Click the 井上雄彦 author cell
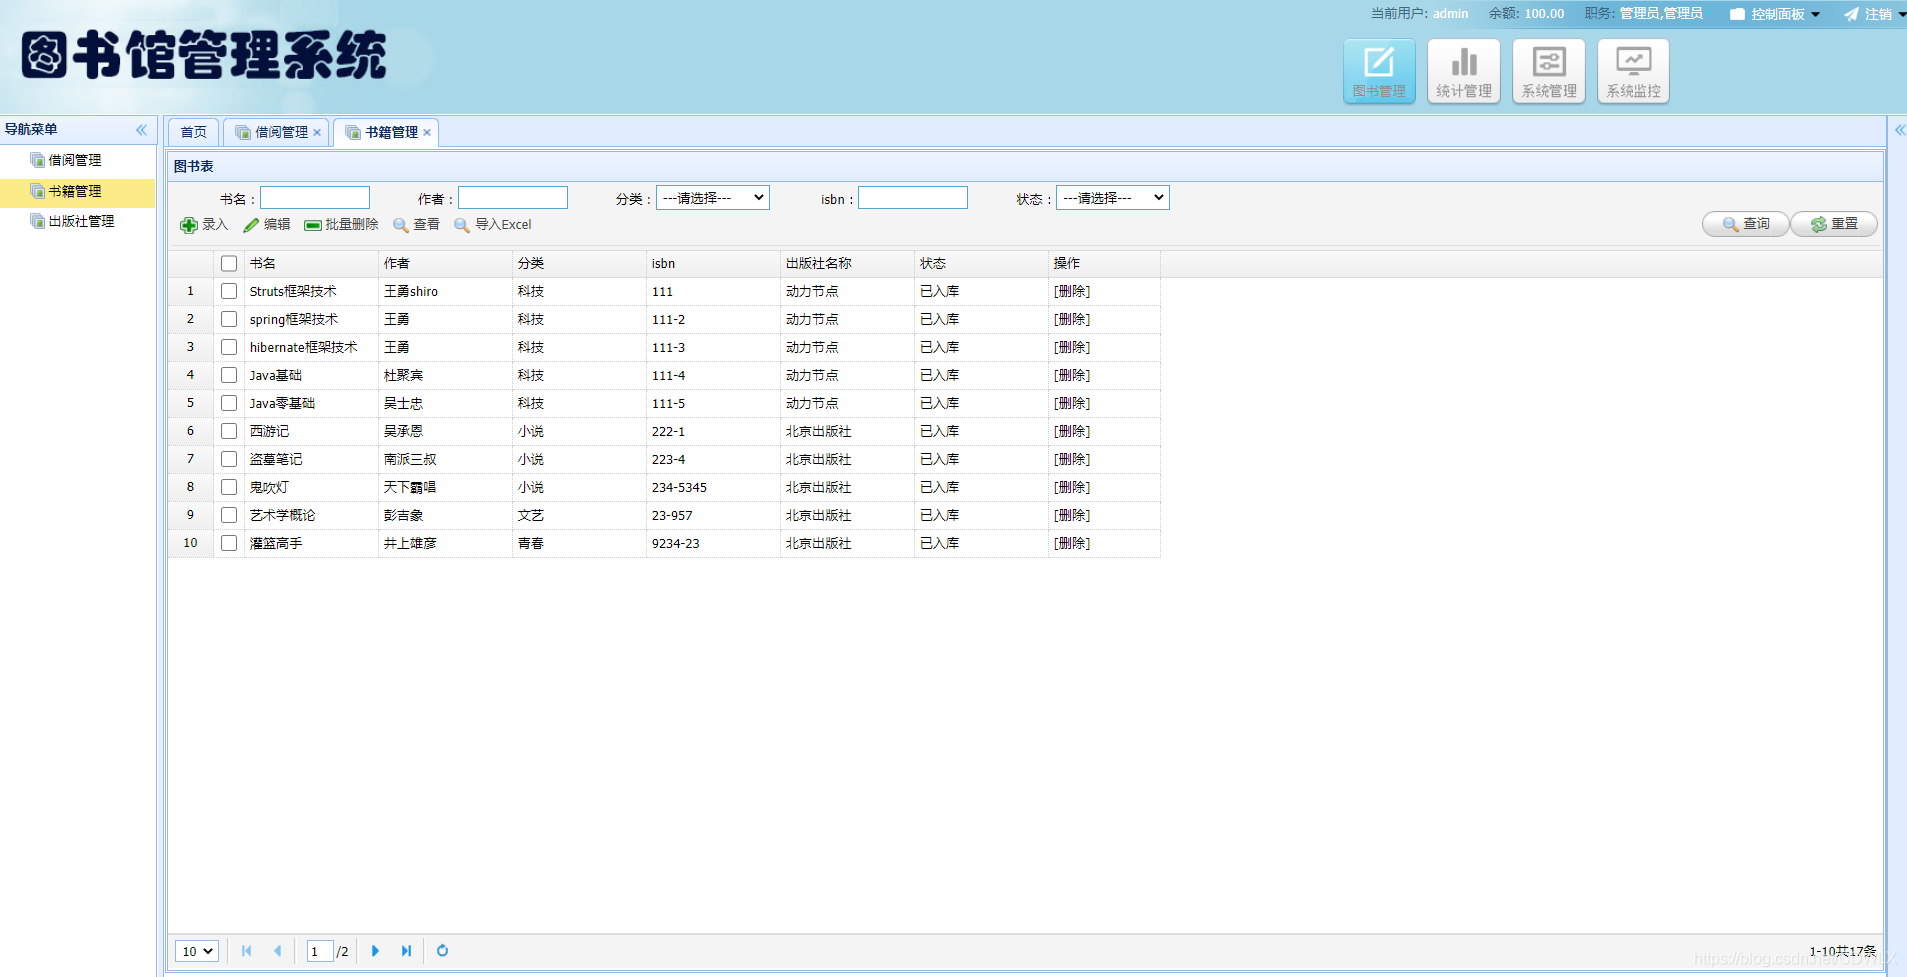 coord(445,543)
